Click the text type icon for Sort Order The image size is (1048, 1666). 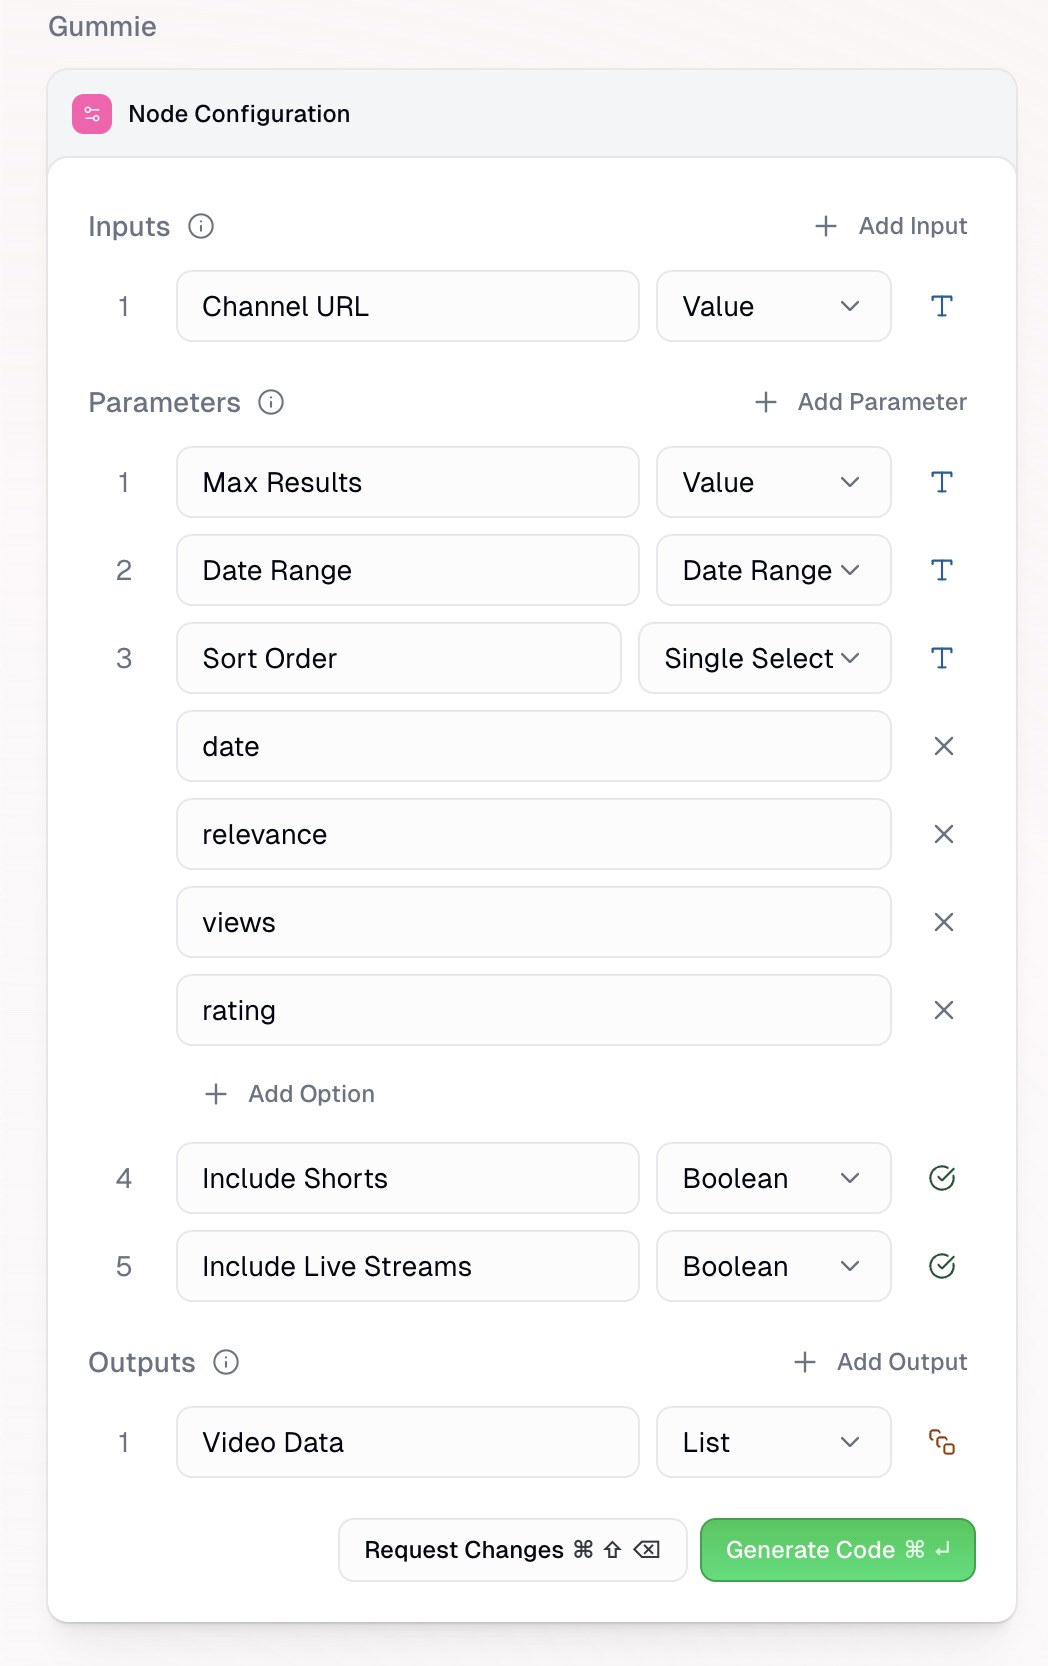[x=941, y=658]
